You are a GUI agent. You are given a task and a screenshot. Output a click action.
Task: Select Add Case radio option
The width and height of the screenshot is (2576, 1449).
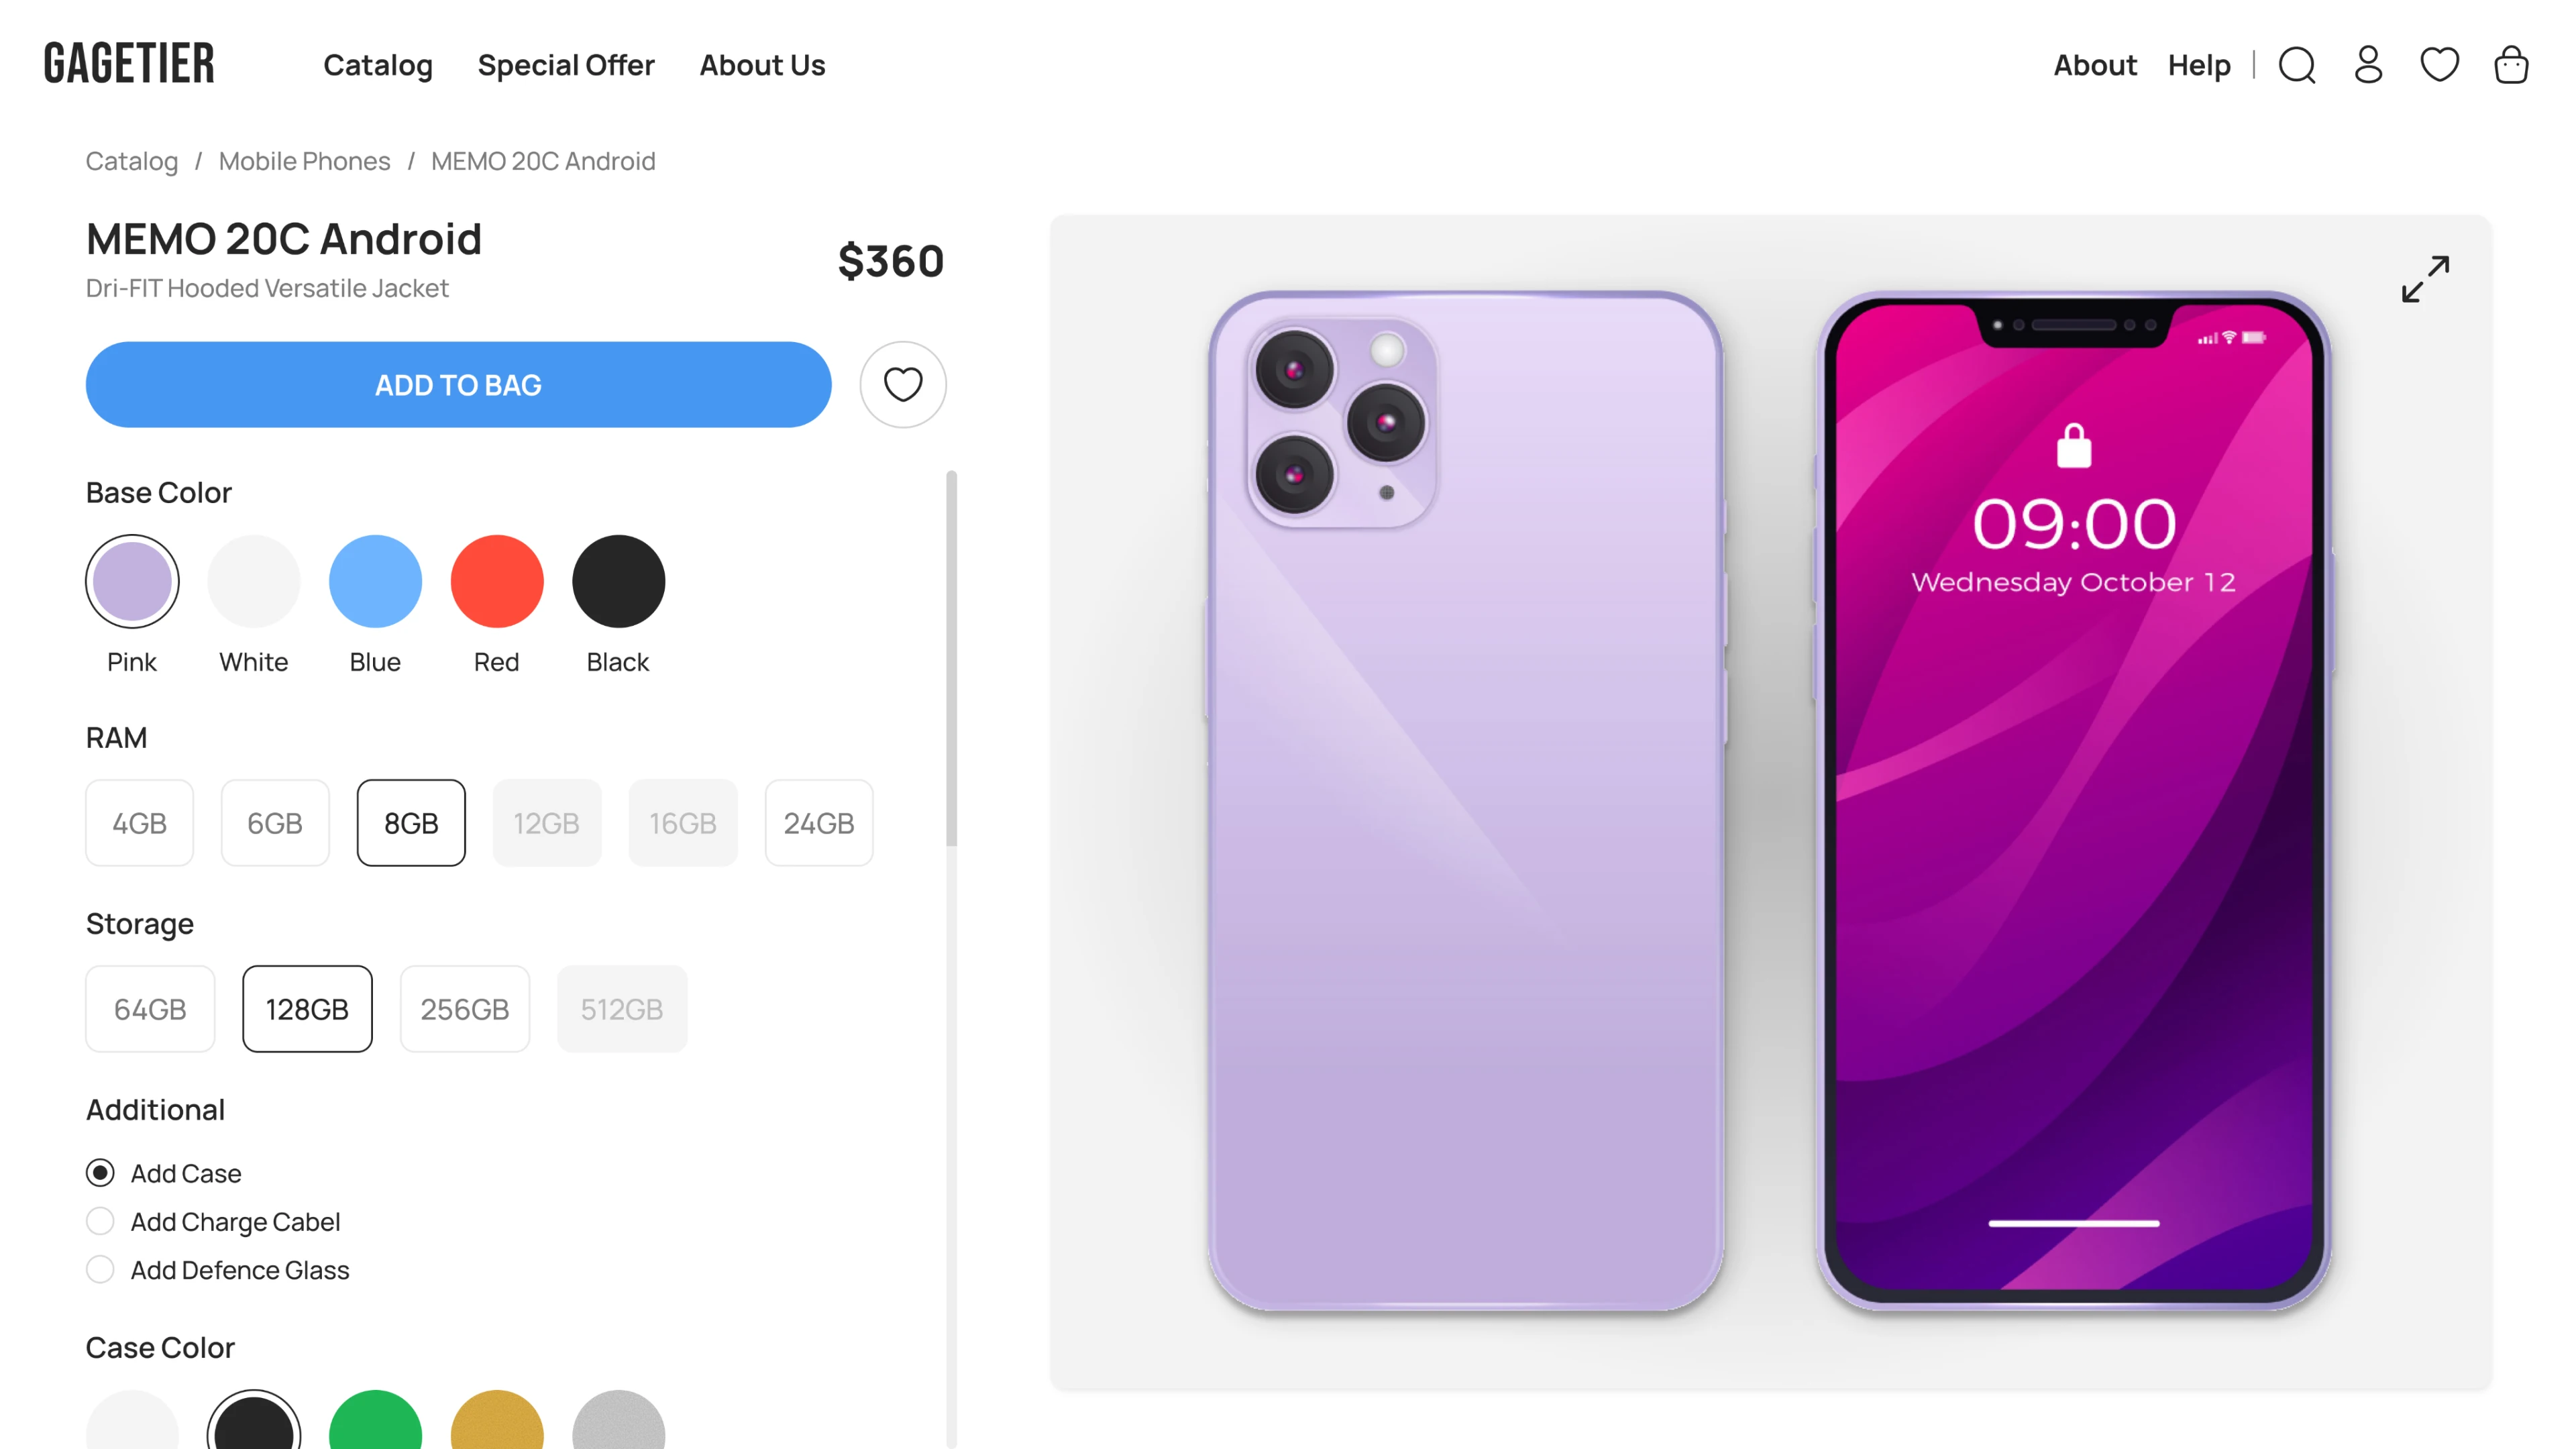point(100,1173)
